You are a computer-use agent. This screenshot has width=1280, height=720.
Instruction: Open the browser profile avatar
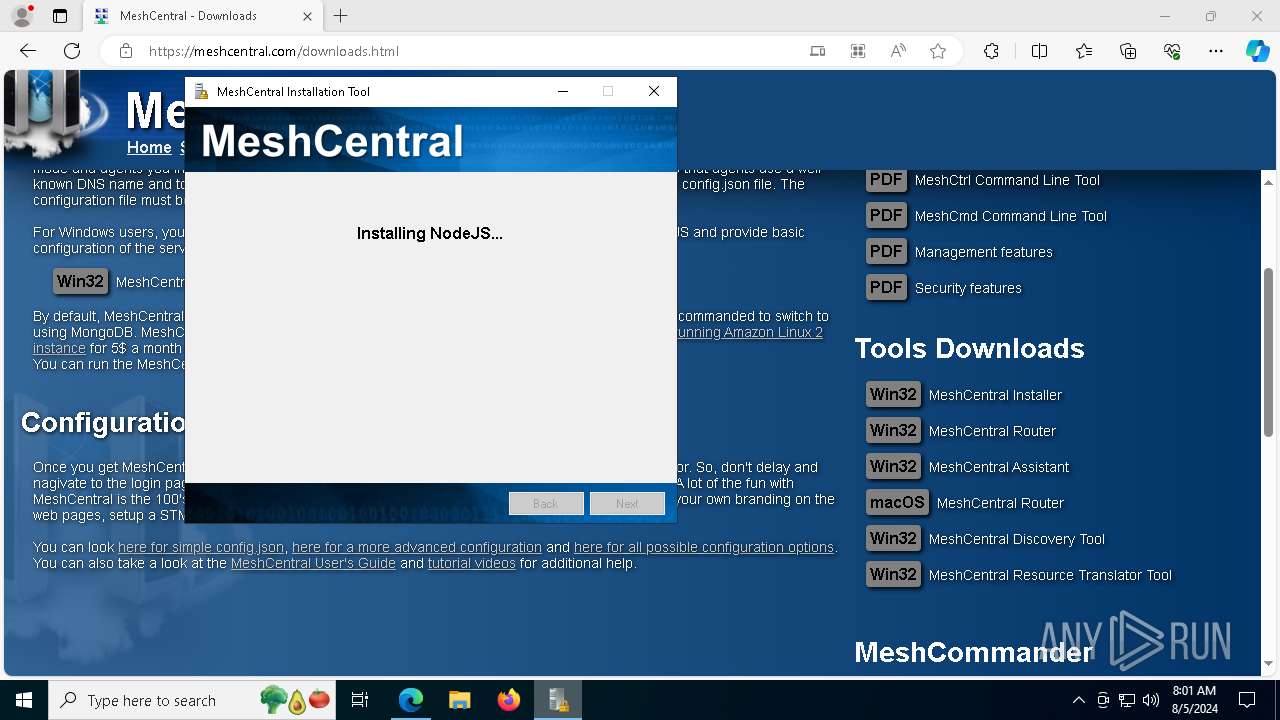pos(21,16)
